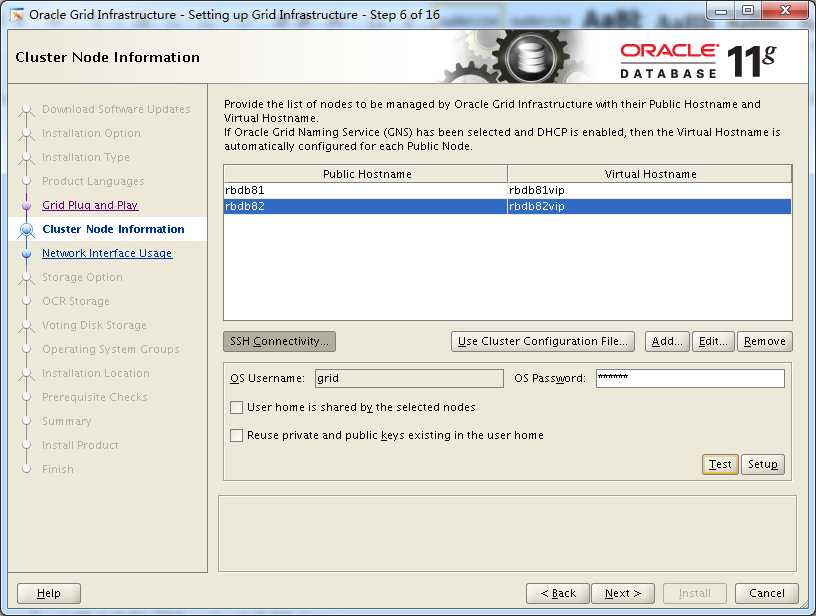816x616 pixels.
Task: Add a new cluster node
Action: (x=667, y=341)
